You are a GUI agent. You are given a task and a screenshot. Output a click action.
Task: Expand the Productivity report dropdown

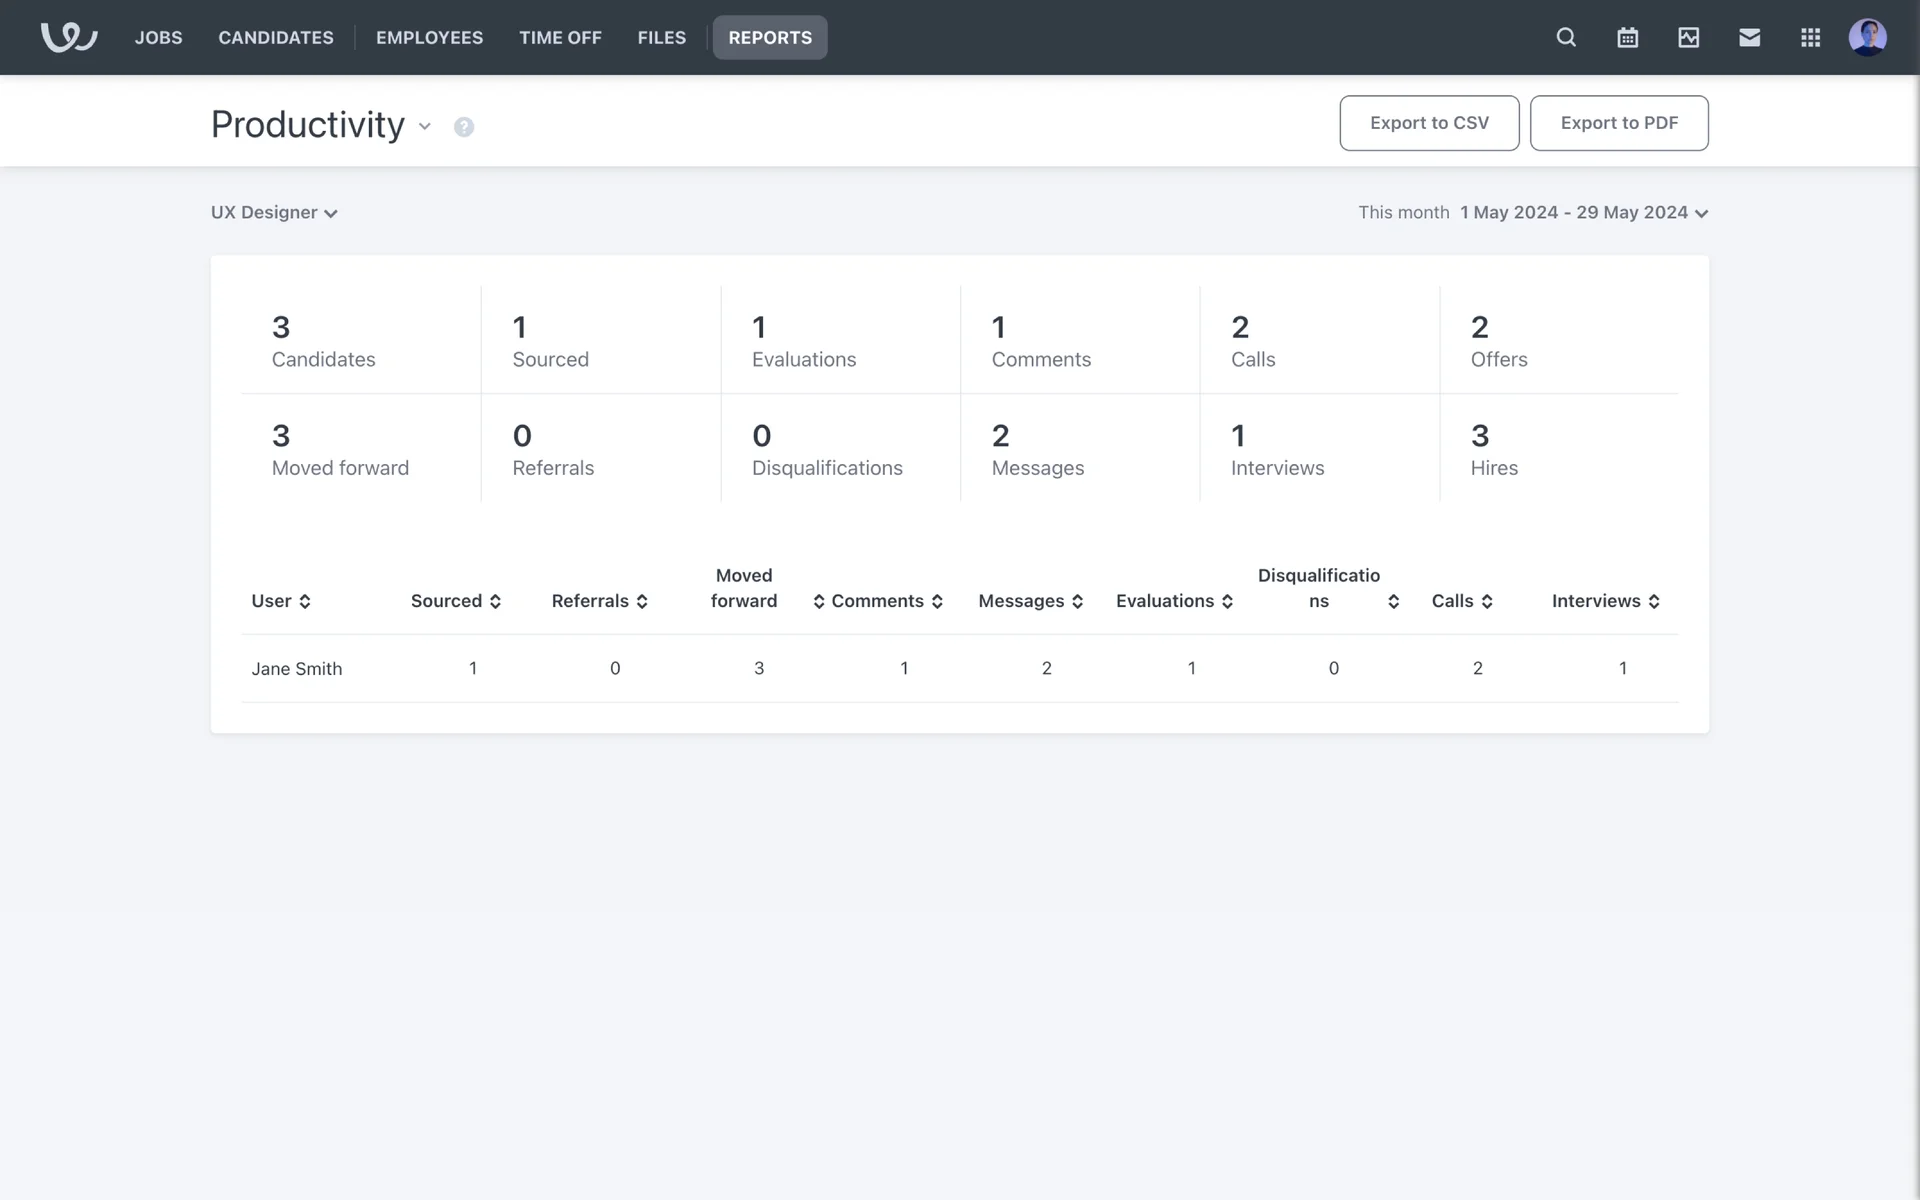coord(424,126)
